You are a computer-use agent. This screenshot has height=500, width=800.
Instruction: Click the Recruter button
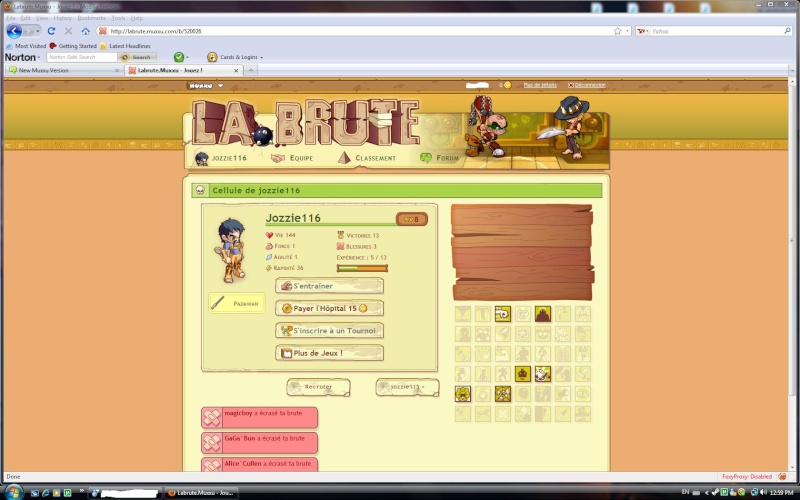pyautogui.click(x=318, y=387)
